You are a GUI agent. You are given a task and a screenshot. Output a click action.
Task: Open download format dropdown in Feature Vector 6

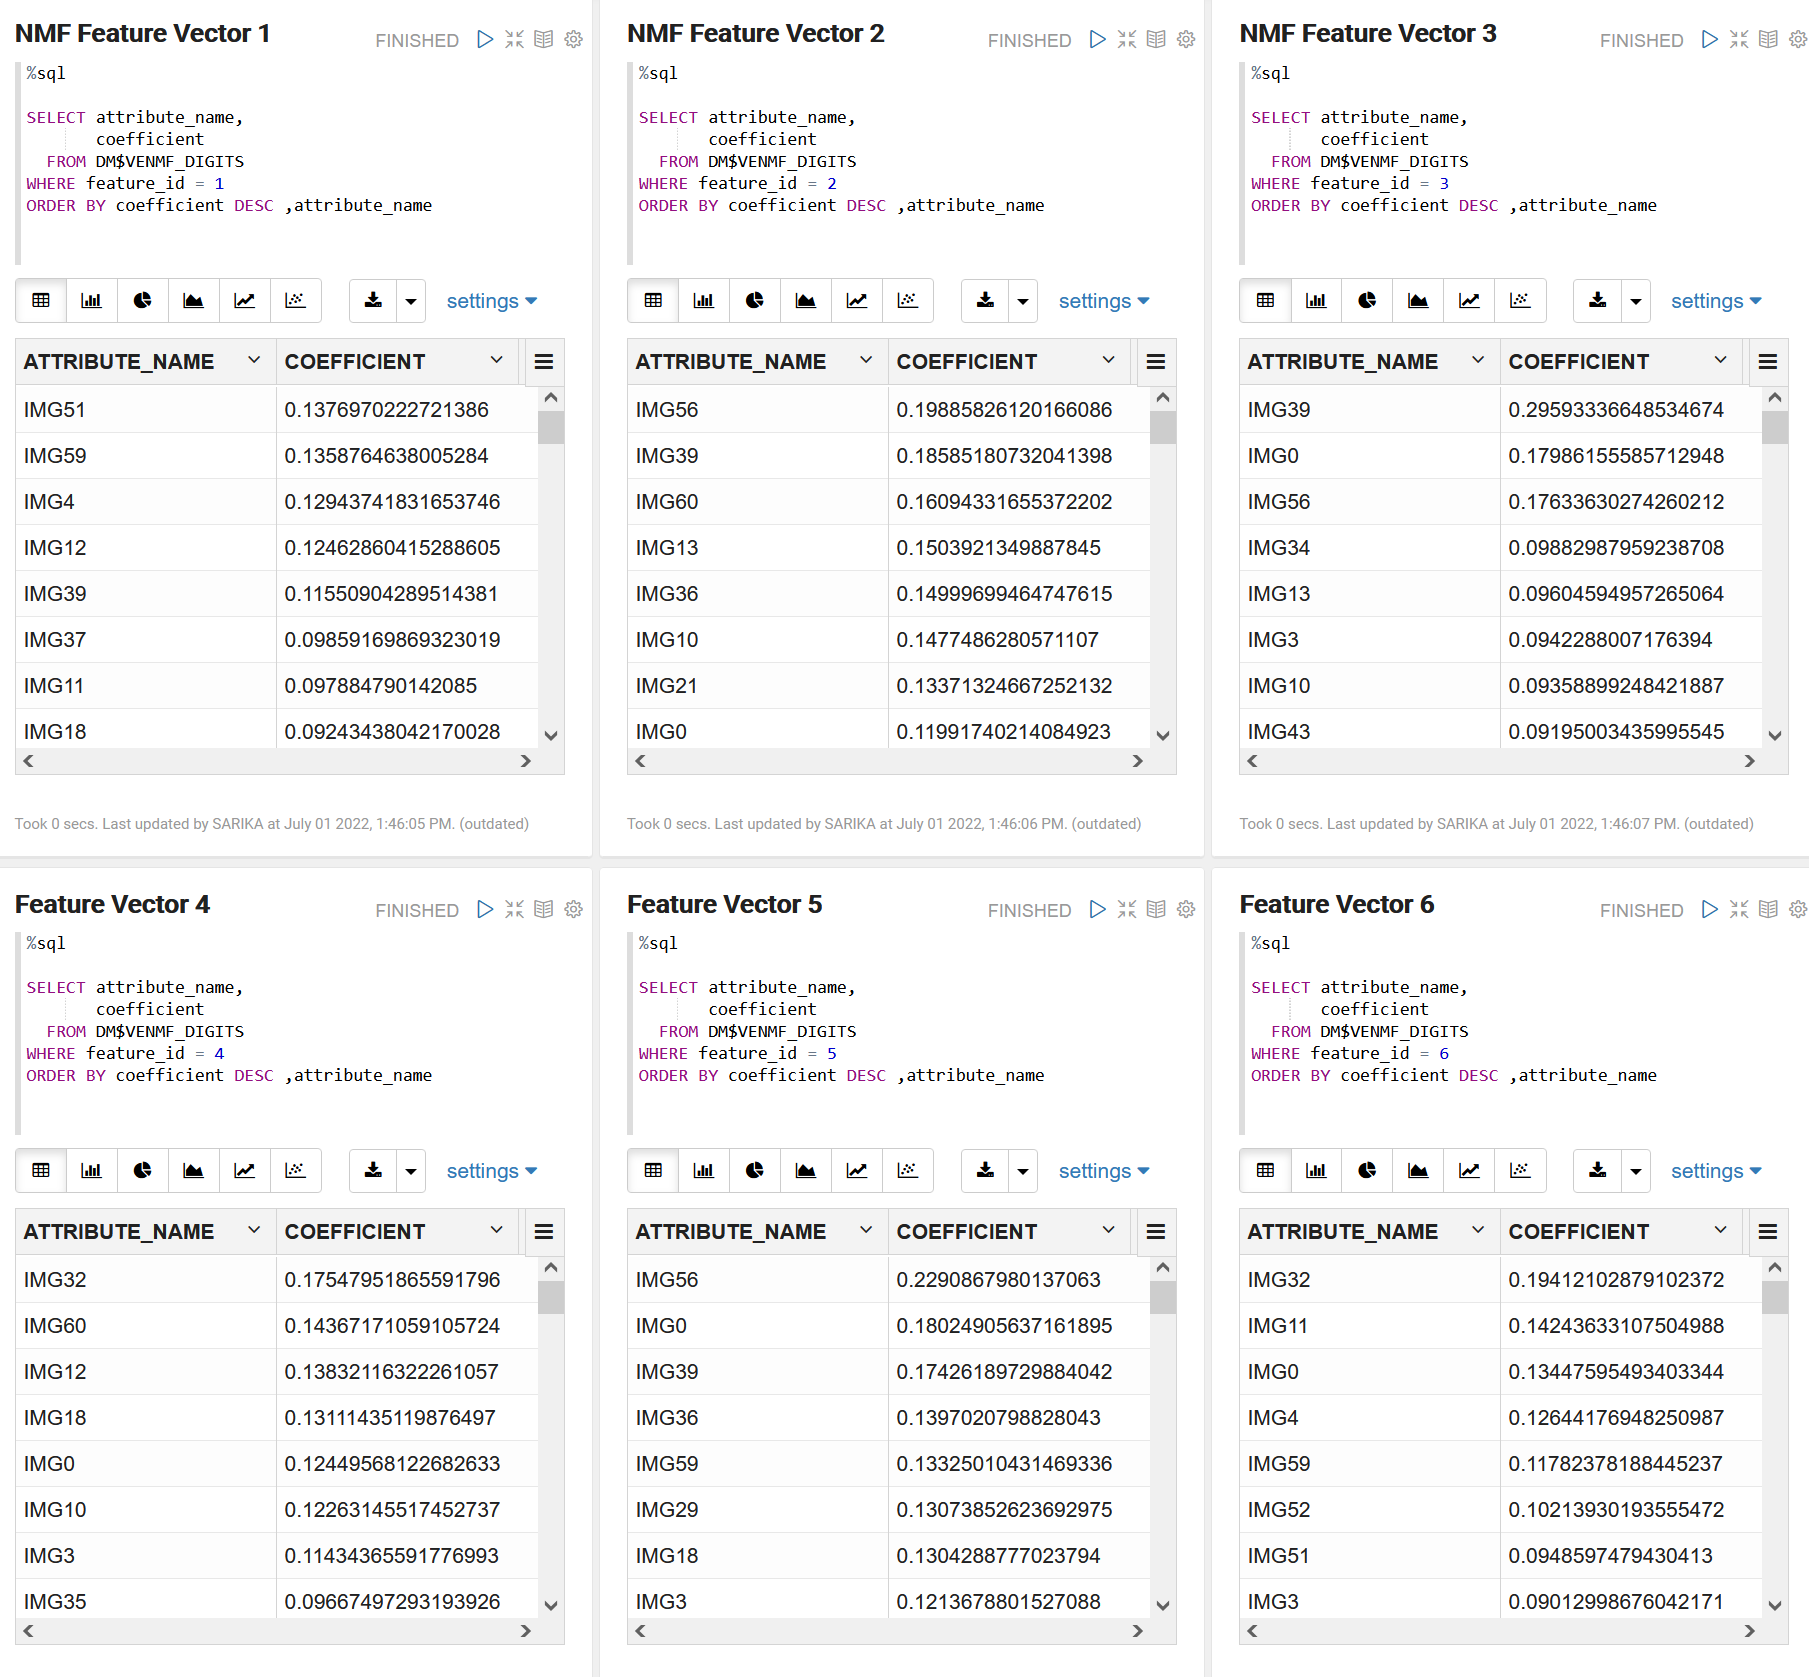[x=1636, y=1170]
